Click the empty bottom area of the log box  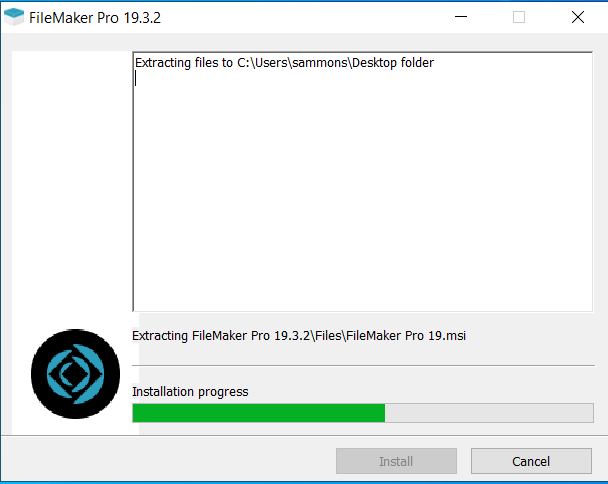363,271
